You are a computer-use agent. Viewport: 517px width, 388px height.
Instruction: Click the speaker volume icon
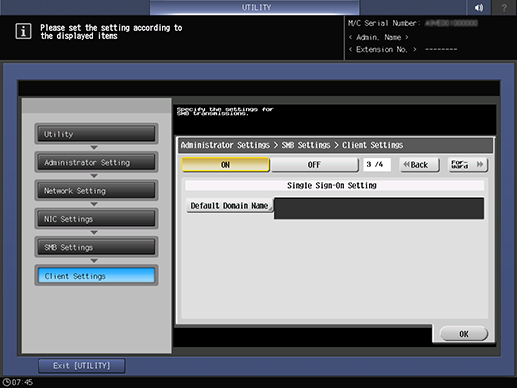(x=479, y=7)
